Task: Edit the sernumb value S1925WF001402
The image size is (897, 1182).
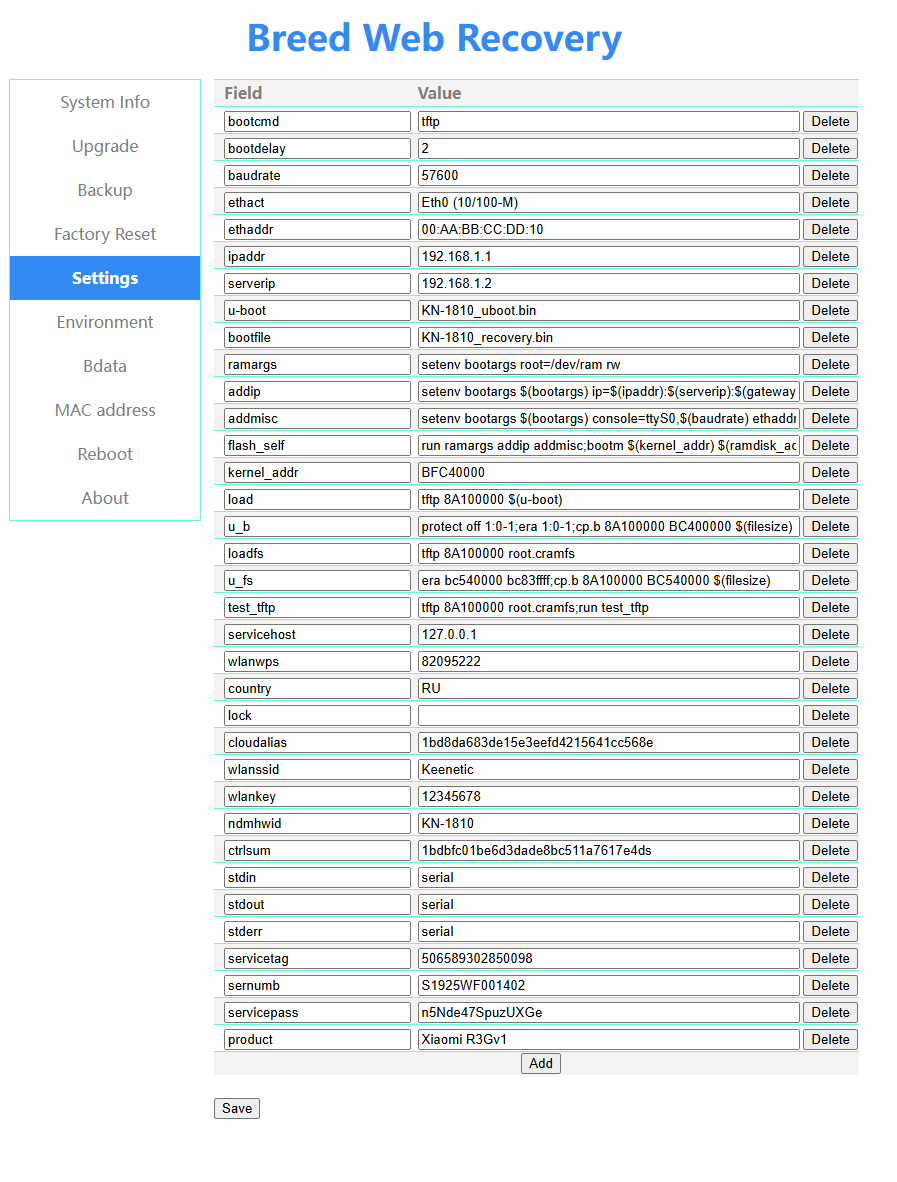Action: [608, 985]
